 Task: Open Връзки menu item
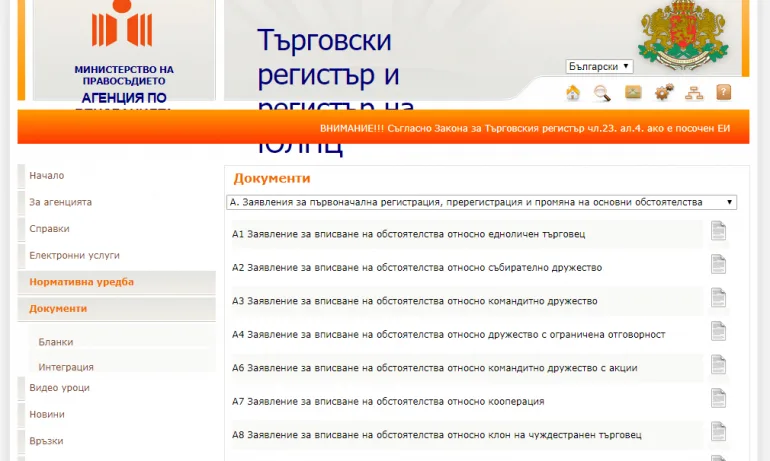(x=46, y=440)
